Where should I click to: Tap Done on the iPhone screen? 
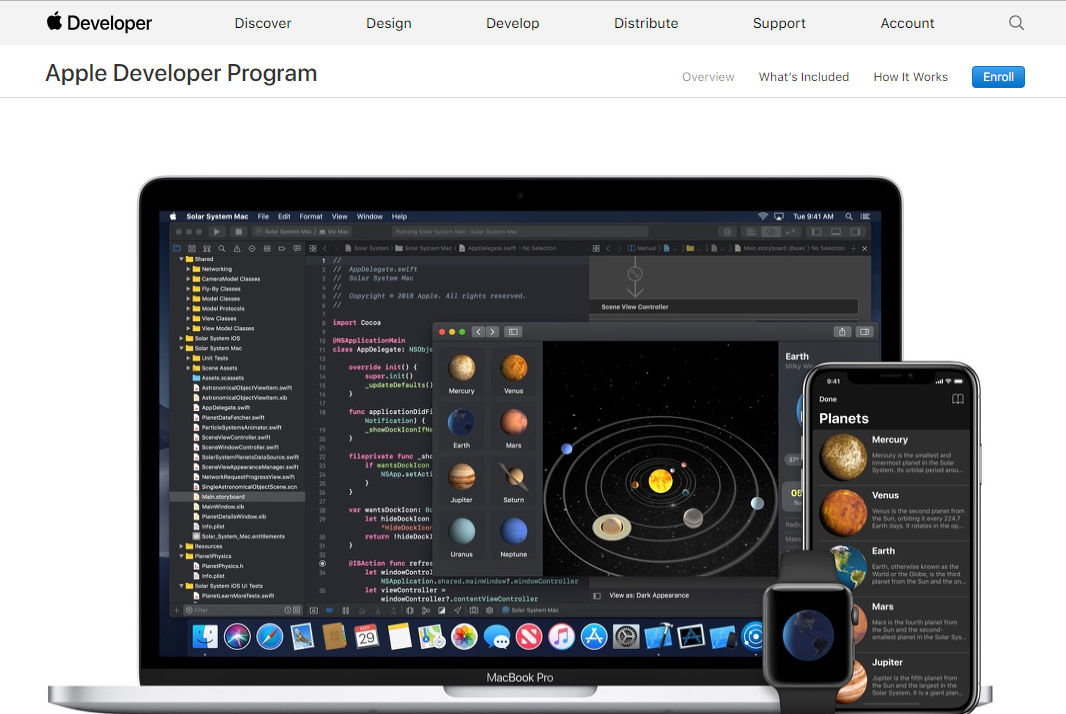point(828,399)
